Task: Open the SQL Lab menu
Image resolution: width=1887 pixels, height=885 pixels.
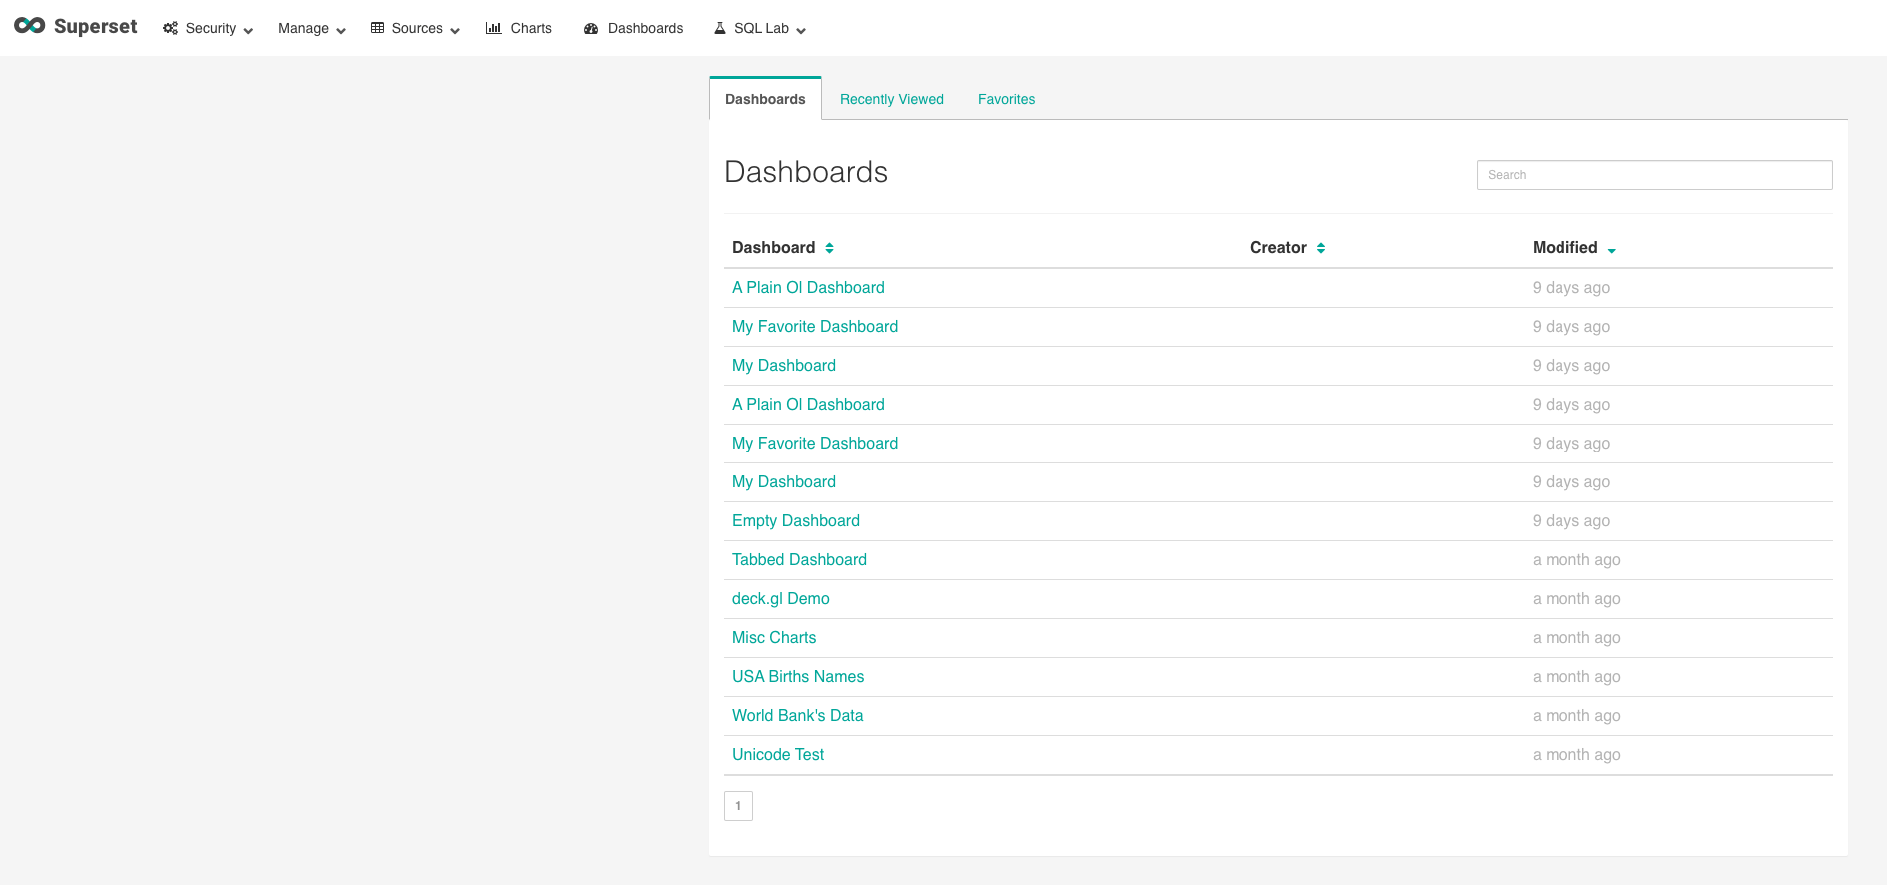Action: [x=760, y=28]
